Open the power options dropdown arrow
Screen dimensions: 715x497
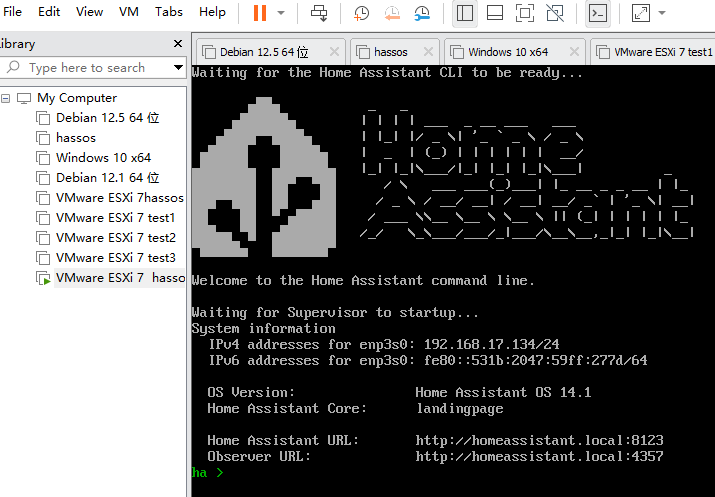click(281, 13)
